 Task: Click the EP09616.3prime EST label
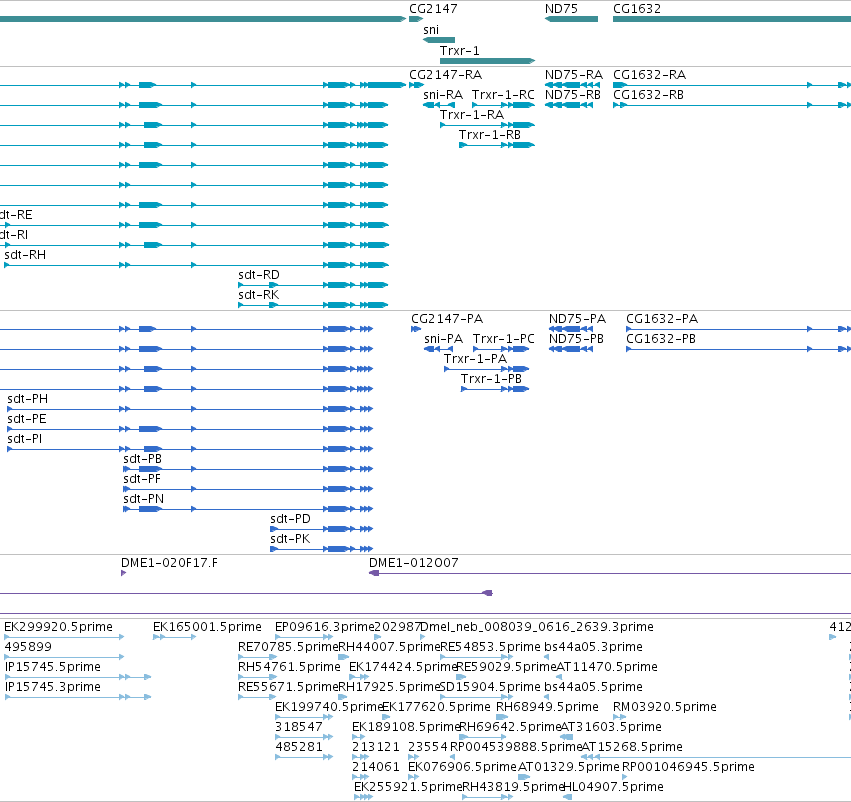tap(325, 627)
